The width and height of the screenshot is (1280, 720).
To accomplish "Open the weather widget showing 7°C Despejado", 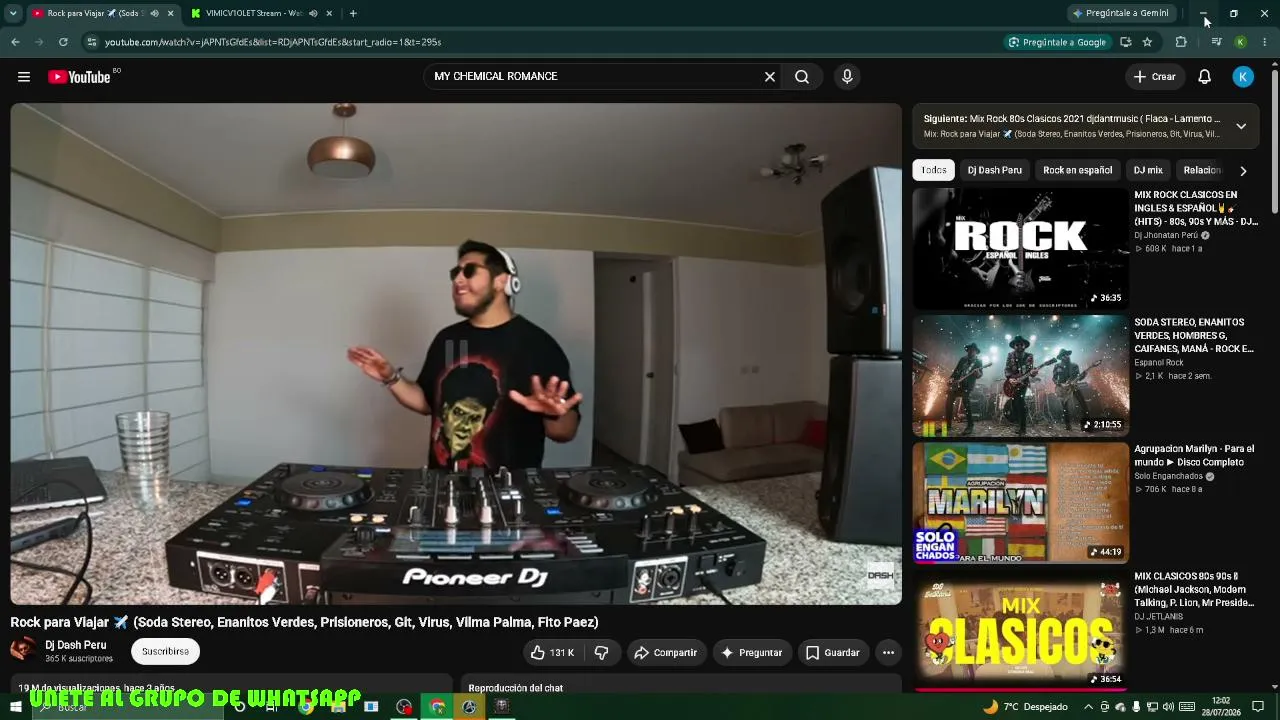I will coord(1025,707).
